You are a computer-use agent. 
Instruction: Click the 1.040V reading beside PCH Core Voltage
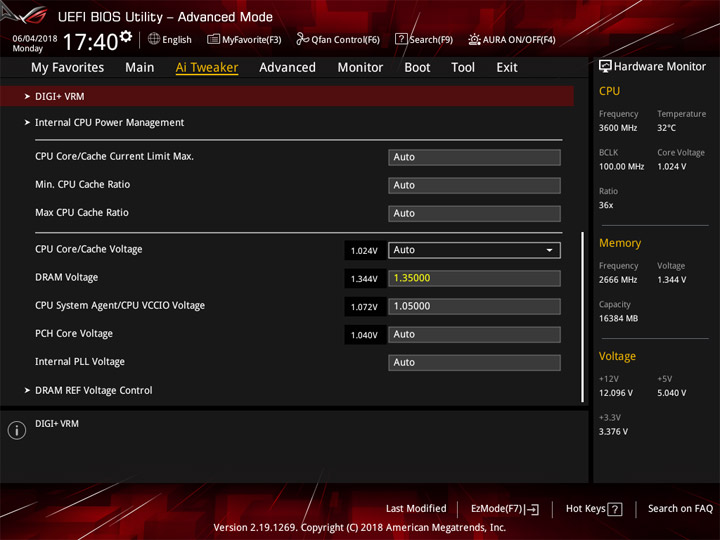pos(364,335)
